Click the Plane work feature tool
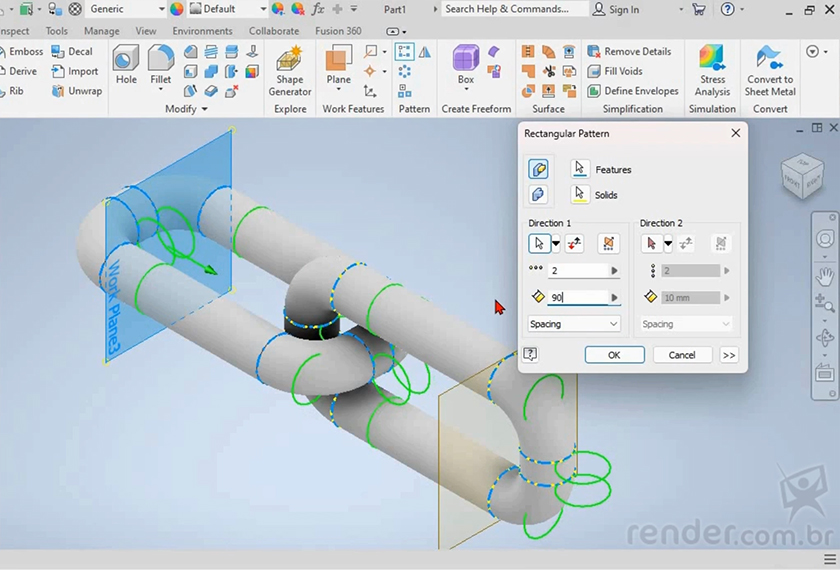The image size is (840, 570). pos(339,67)
